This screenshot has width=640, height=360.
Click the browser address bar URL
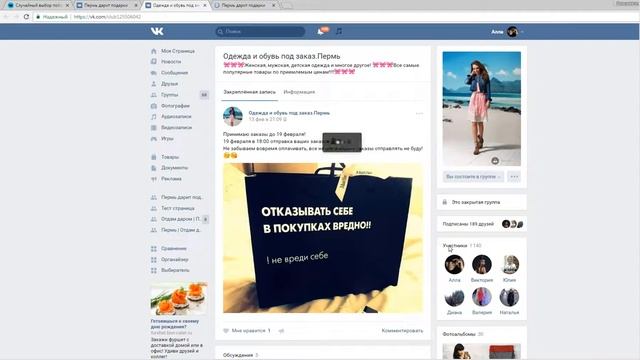pos(107,17)
